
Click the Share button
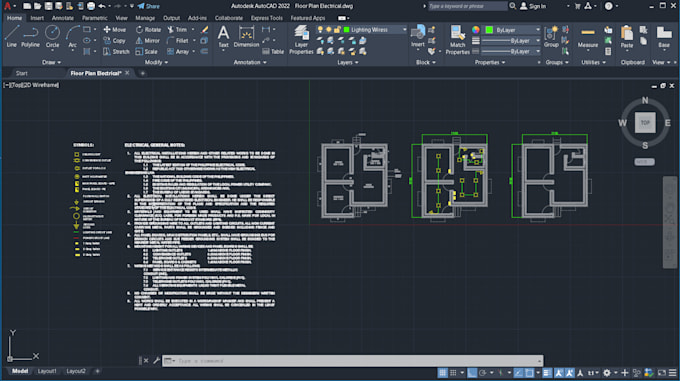click(x=149, y=6)
